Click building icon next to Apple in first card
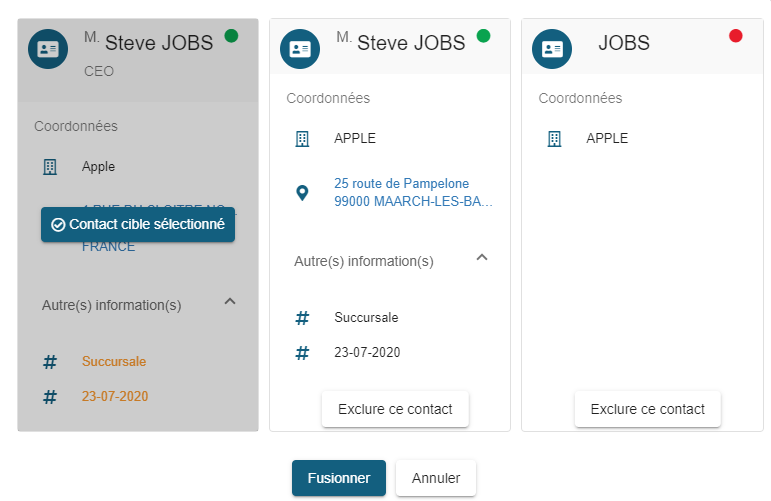This screenshot has width=771, height=501. tap(50, 167)
